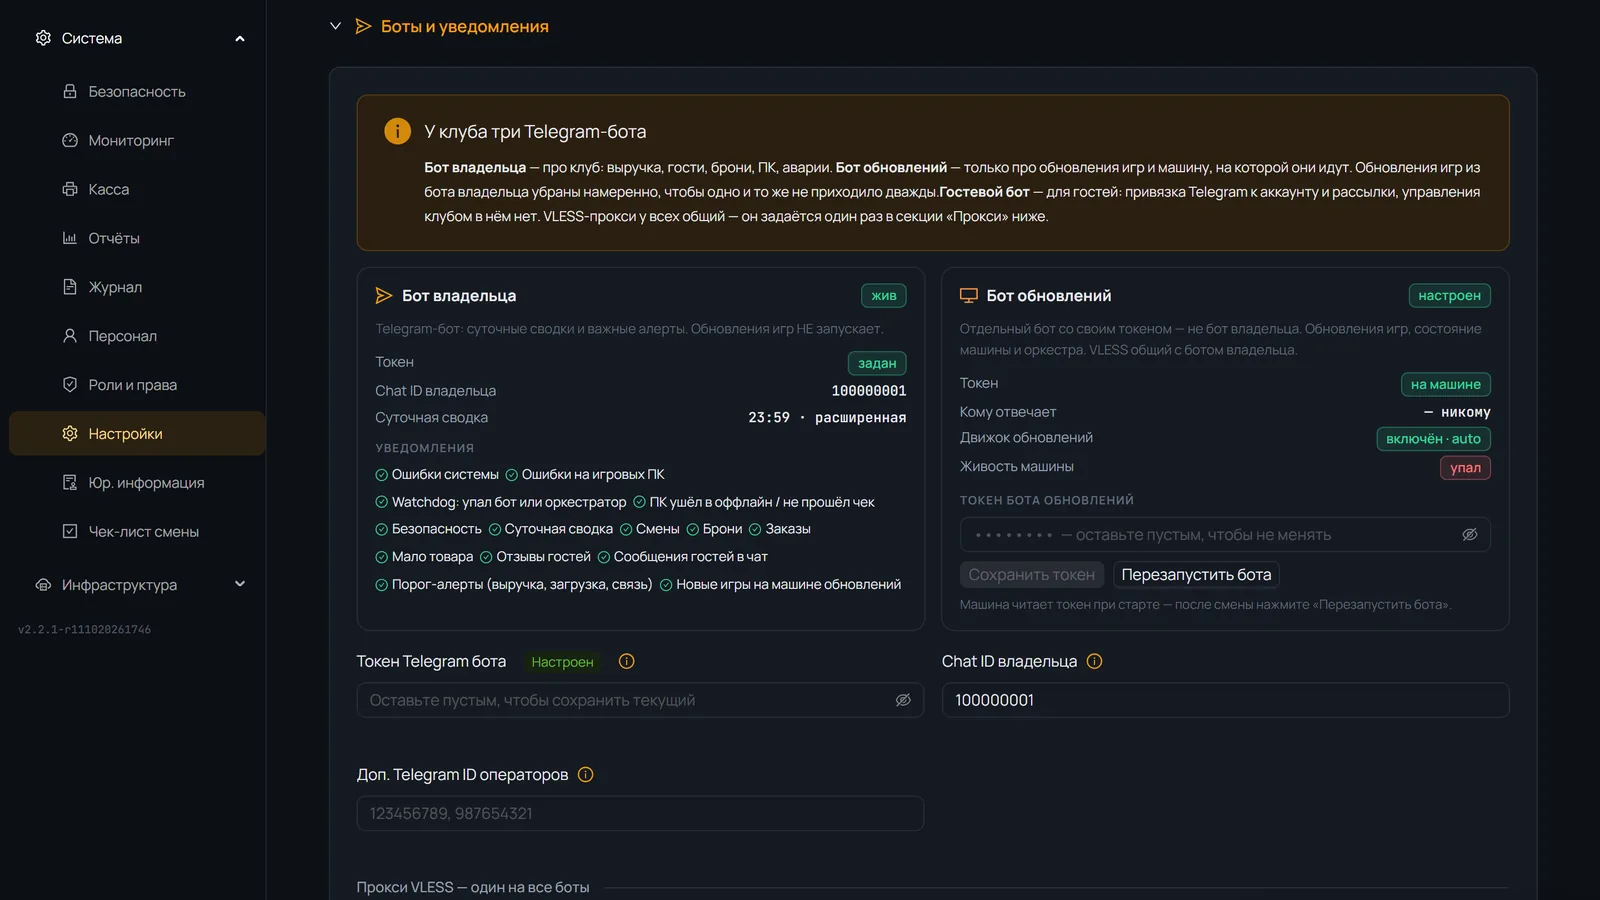Image resolution: width=1600 pixels, height=900 pixels.
Task: Click the Сохранить токен button
Action: [x=1032, y=575]
